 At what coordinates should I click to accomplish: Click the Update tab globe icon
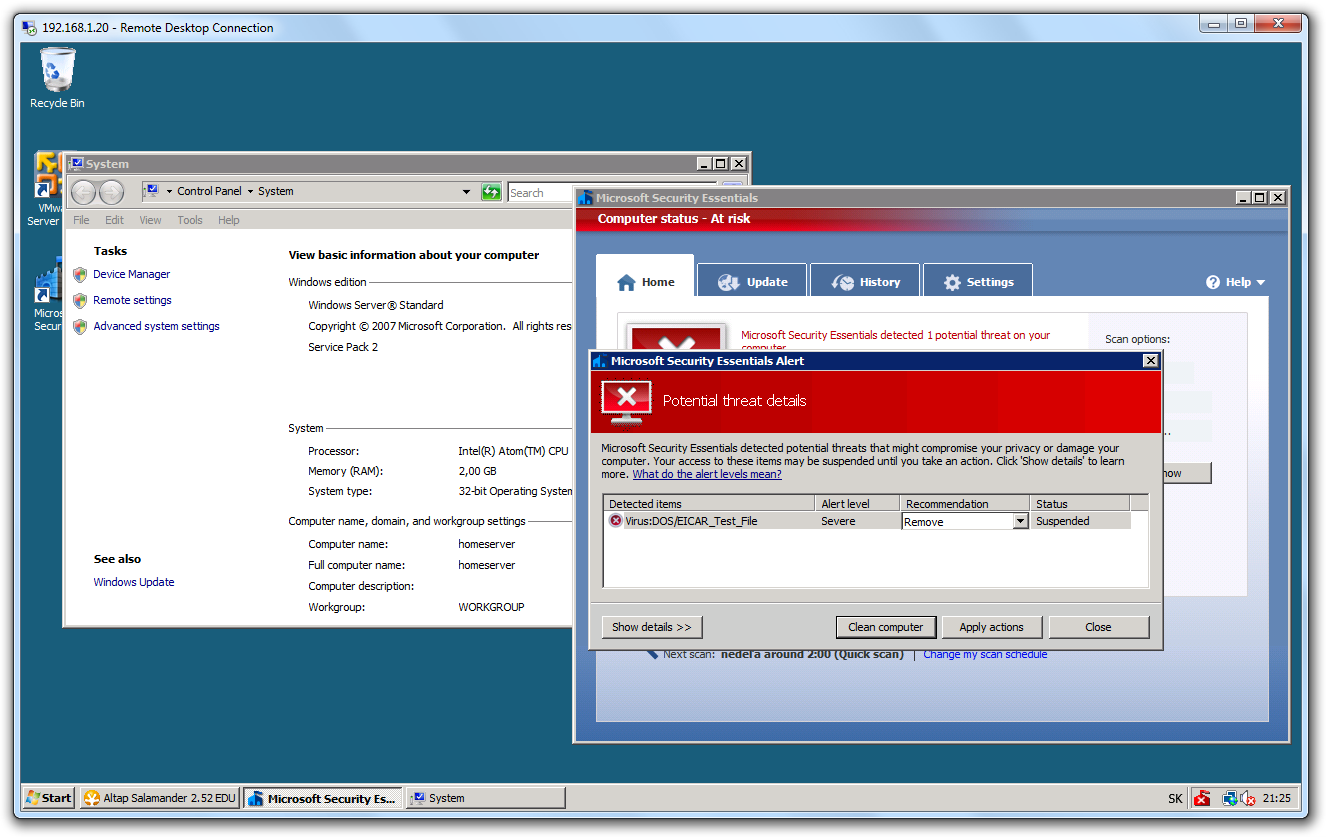point(728,283)
